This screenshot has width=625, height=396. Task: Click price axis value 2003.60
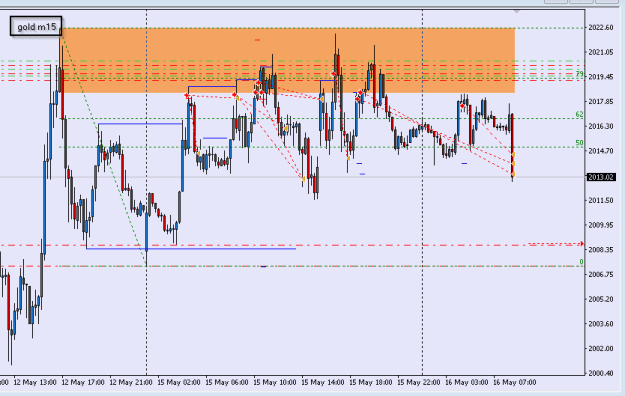pyautogui.click(x=601, y=324)
